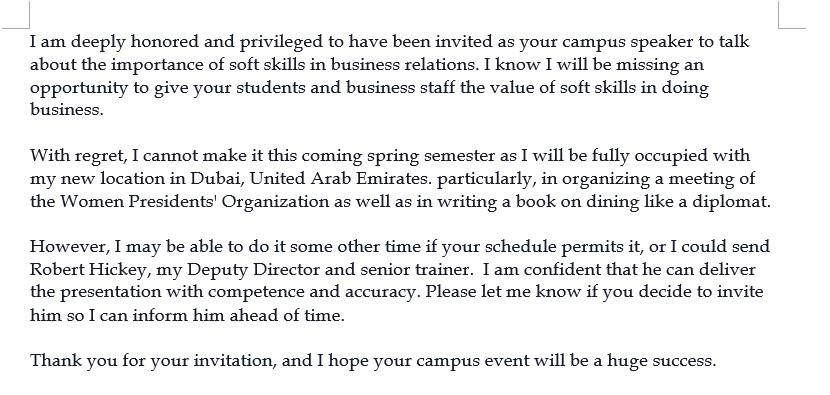This screenshot has height=395, width=830.
Task: Click the word "opportunity" starting the third line
Action: coord(79,88)
